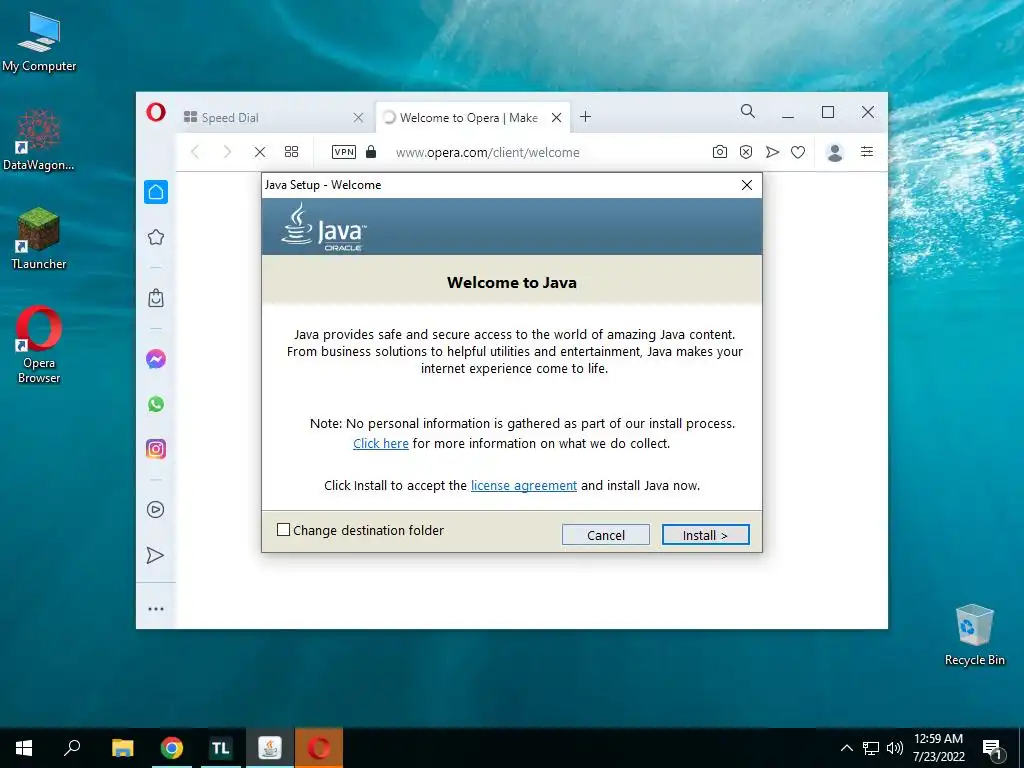Open the ad blocker shield icon
This screenshot has height=768, width=1024.
point(746,152)
